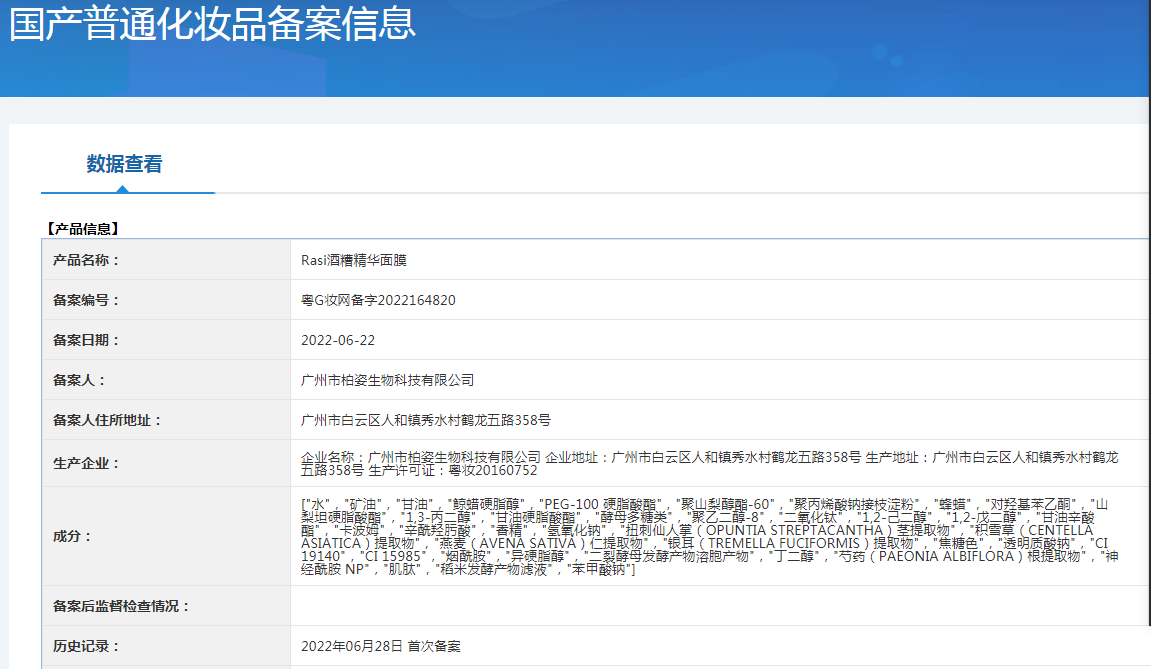Click the filing date 2022-06-22
Screen dimensions: 1151x669
pyautogui.click(x=338, y=340)
